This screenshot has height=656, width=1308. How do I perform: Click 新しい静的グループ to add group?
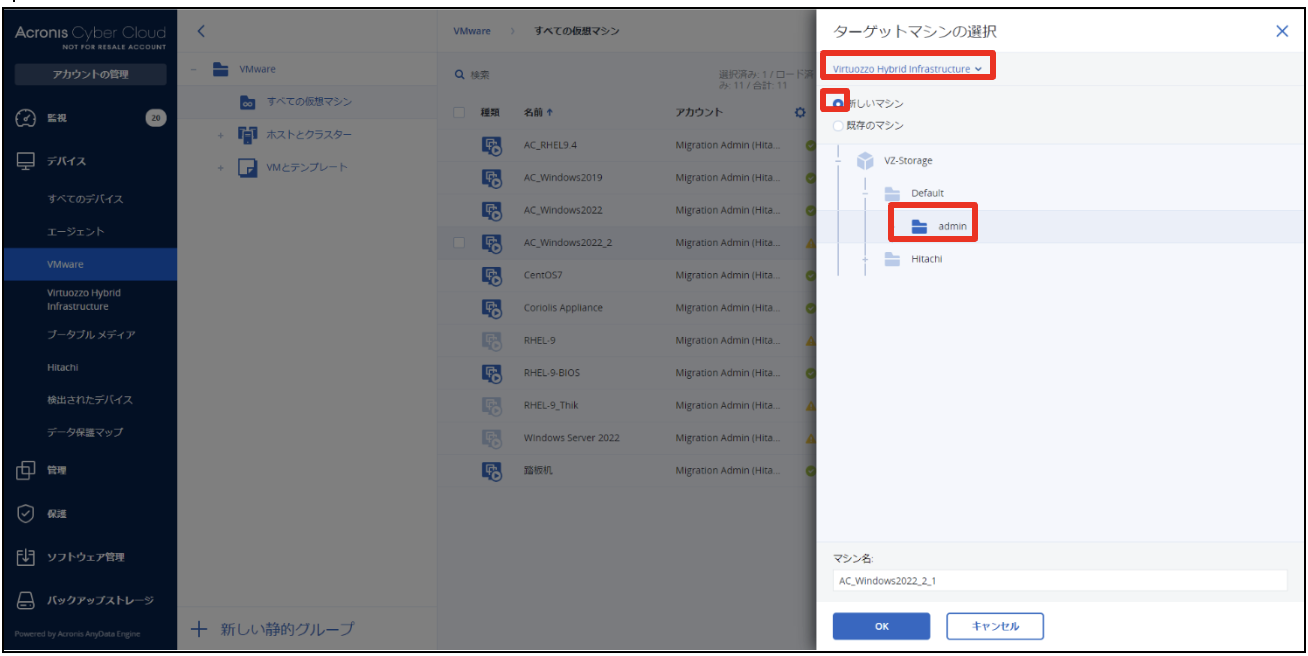click(272, 629)
